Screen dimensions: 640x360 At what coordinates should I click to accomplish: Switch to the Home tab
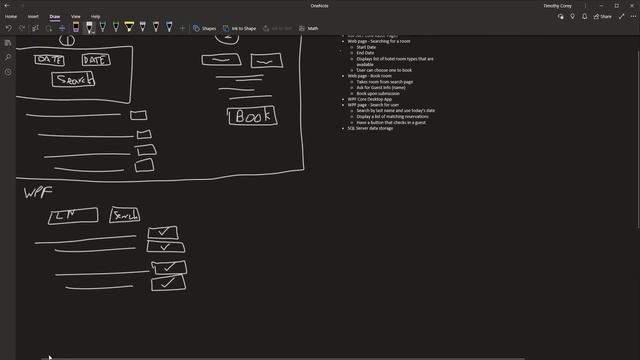pyautogui.click(x=11, y=17)
